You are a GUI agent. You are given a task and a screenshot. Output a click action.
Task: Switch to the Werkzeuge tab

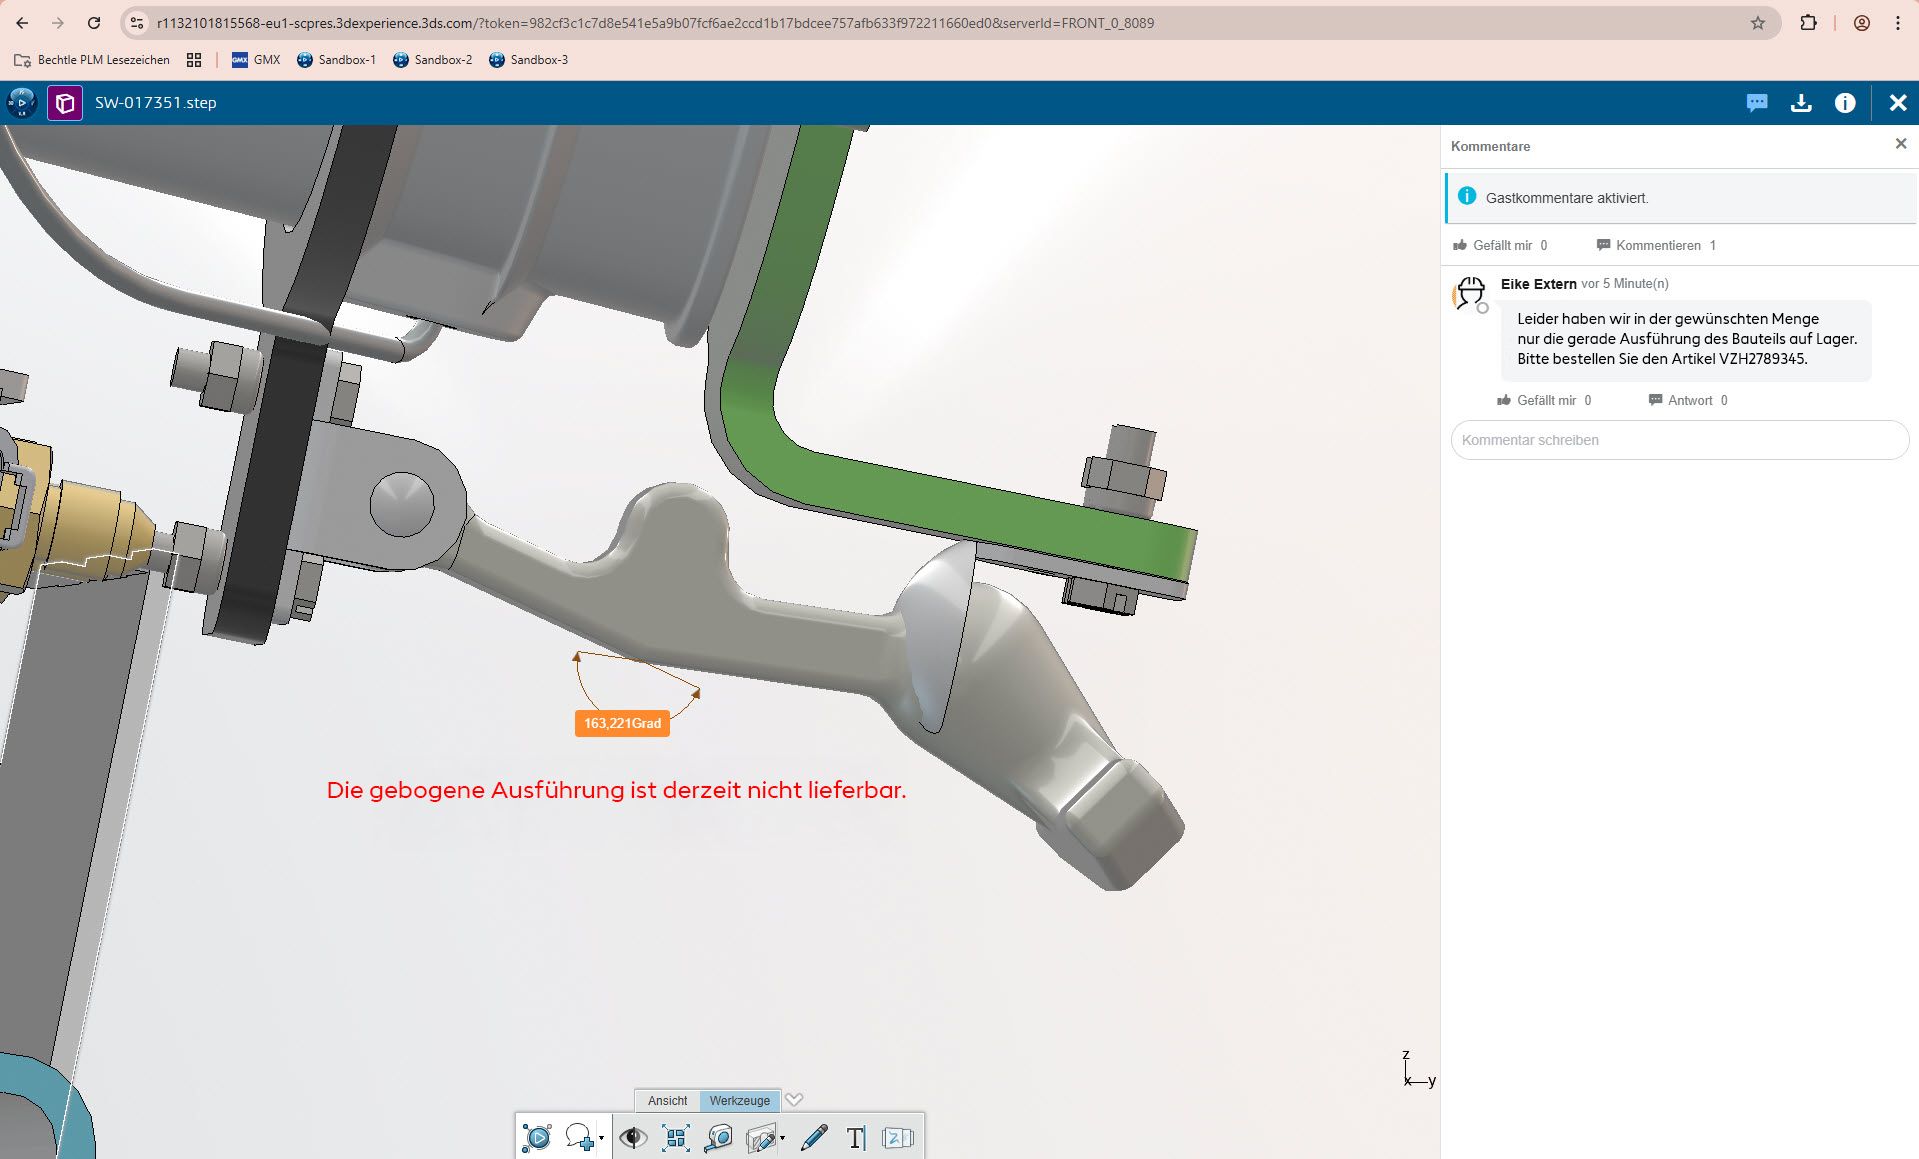[739, 1100]
